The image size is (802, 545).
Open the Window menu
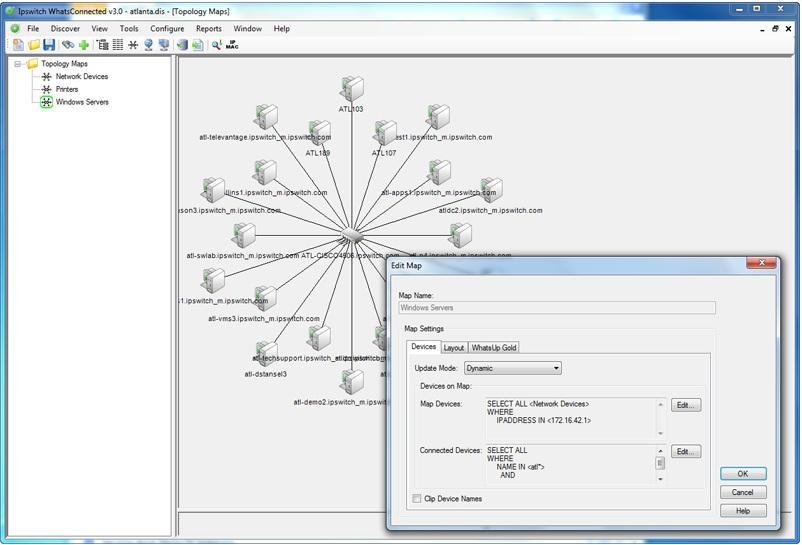(x=248, y=29)
